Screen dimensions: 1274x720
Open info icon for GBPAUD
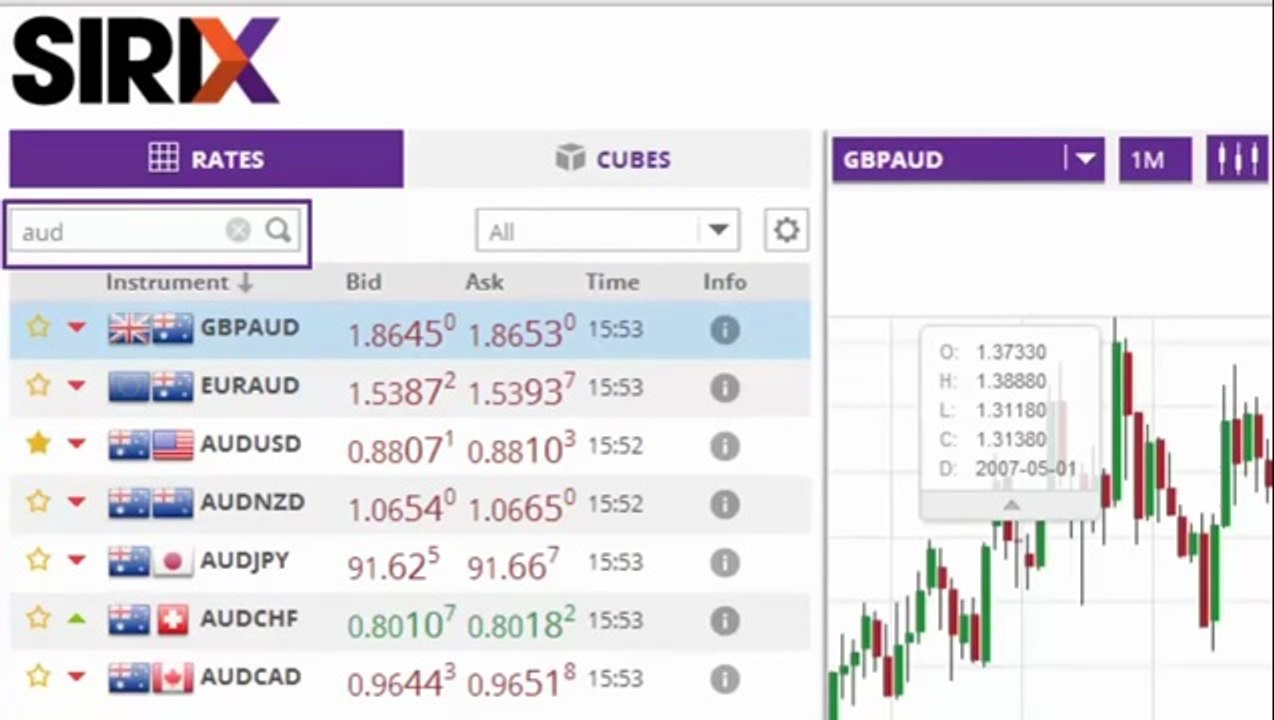click(725, 330)
